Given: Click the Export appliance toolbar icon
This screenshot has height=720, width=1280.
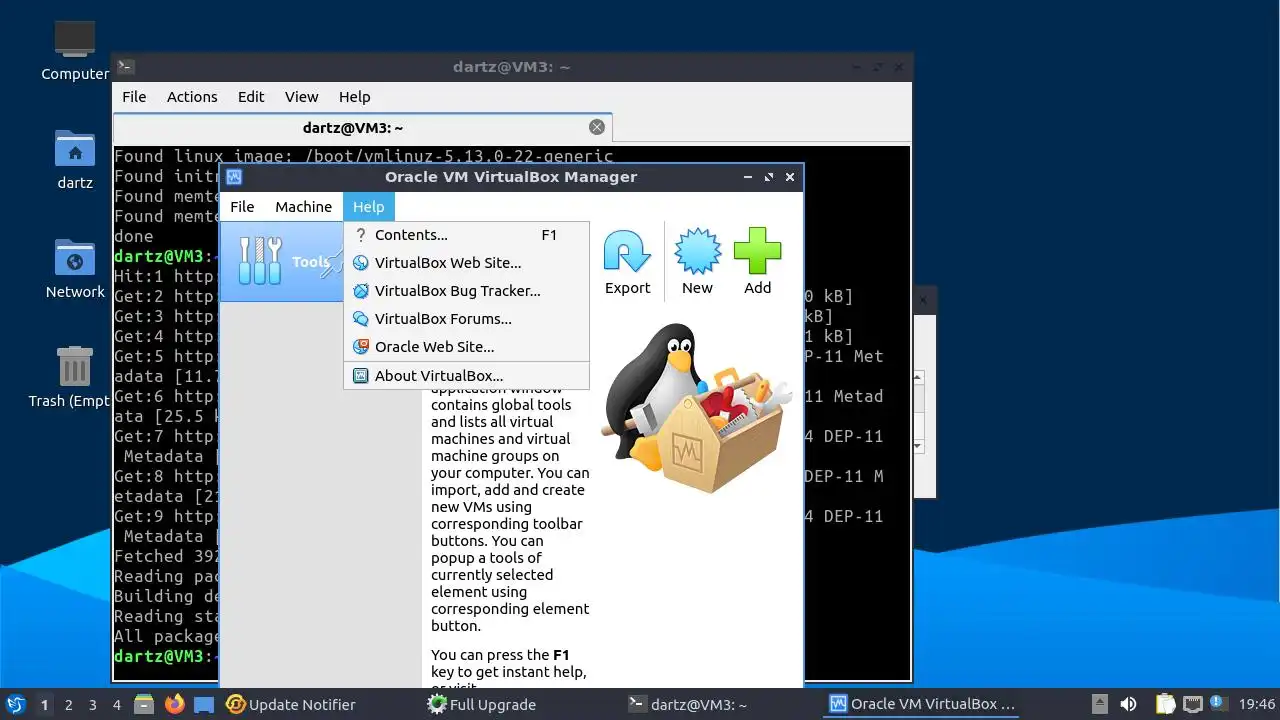Looking at the screenshot, I should (627, 263).
